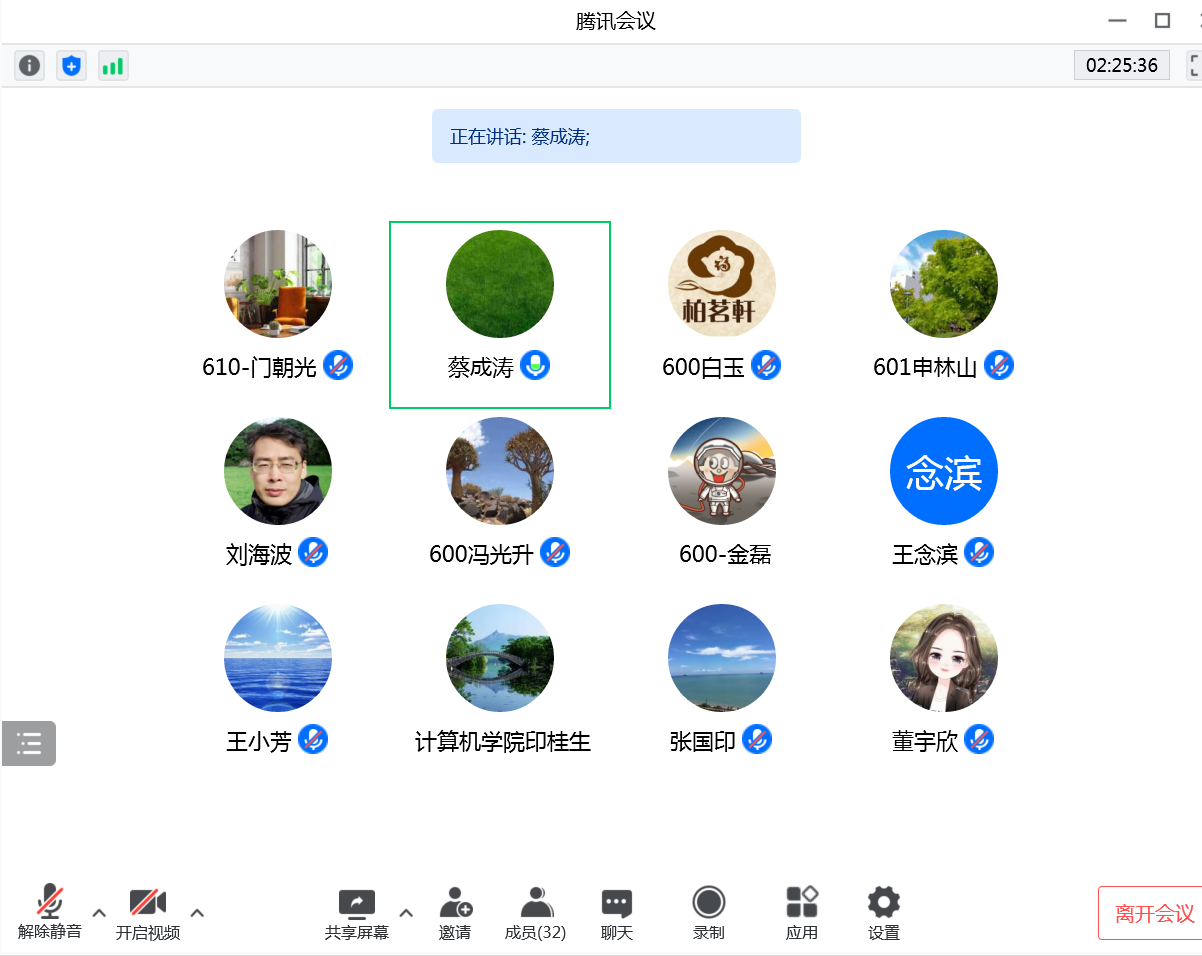Screen dimensions: 1202x956
Task: Click the meeting timer 02:25:36
Action: (x=1121, y=66)
